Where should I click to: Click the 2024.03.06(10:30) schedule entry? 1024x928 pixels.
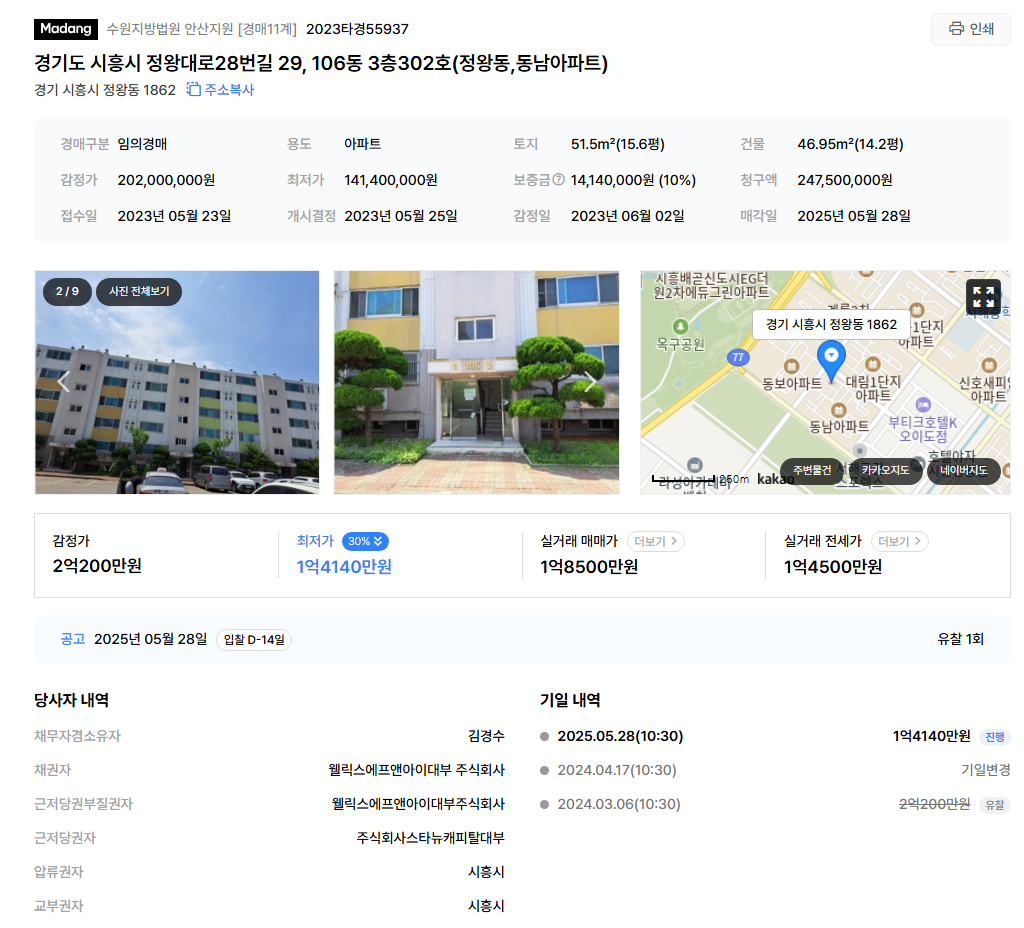tap(618, 804)
